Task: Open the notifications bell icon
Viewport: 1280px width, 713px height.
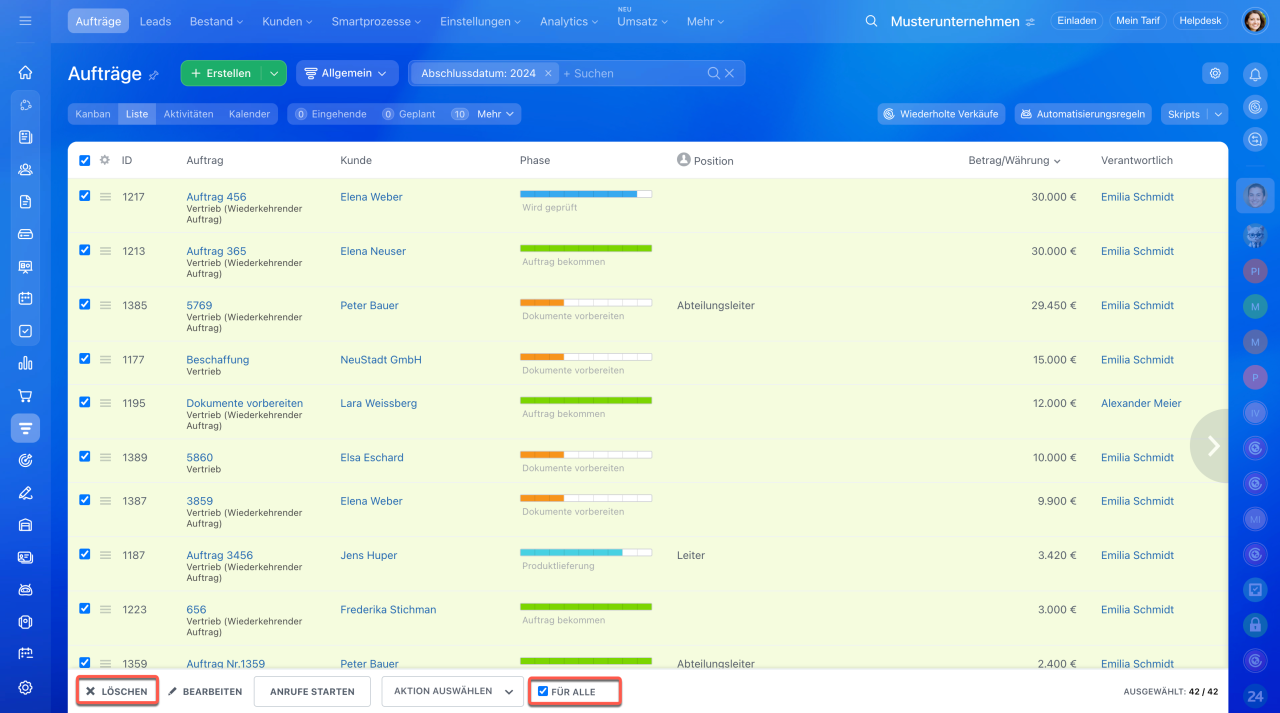Action: click(1255, 73)
